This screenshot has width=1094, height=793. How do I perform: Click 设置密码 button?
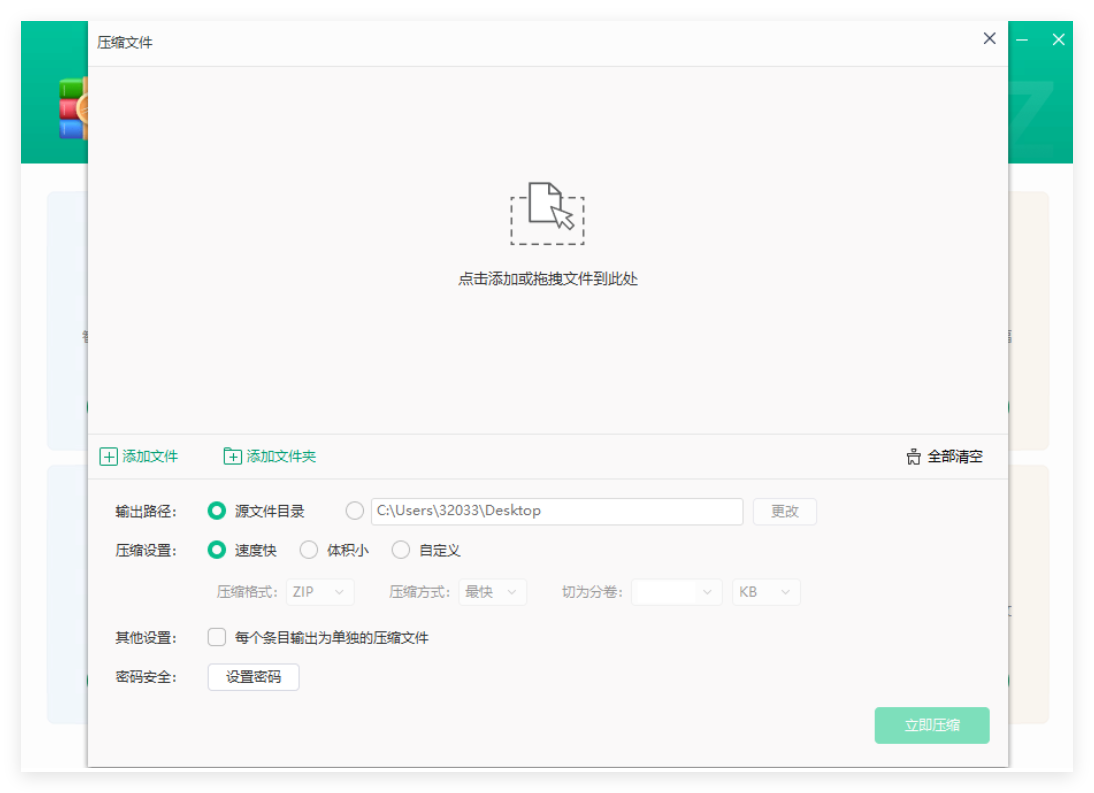coord(253,677)
